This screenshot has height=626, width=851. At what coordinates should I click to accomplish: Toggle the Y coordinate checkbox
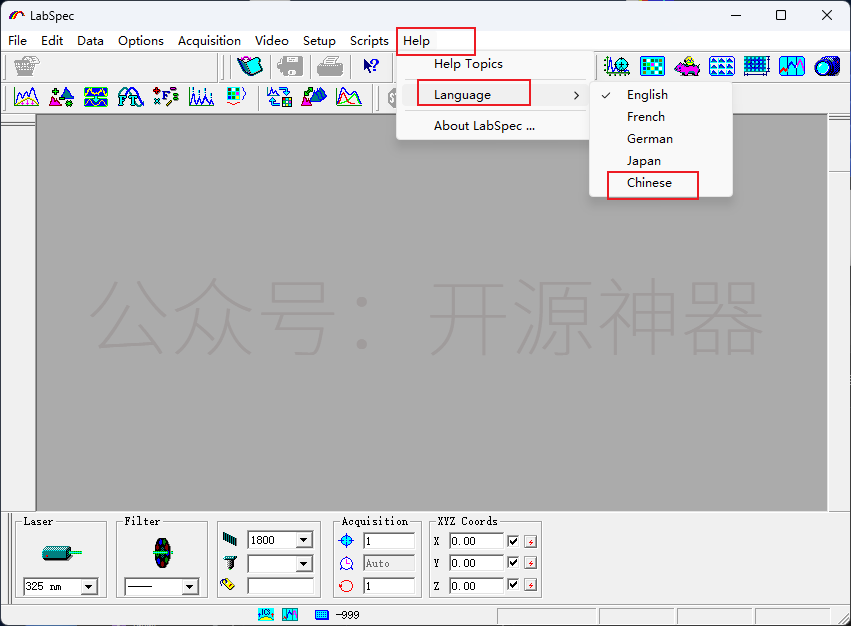coord(513,562)
